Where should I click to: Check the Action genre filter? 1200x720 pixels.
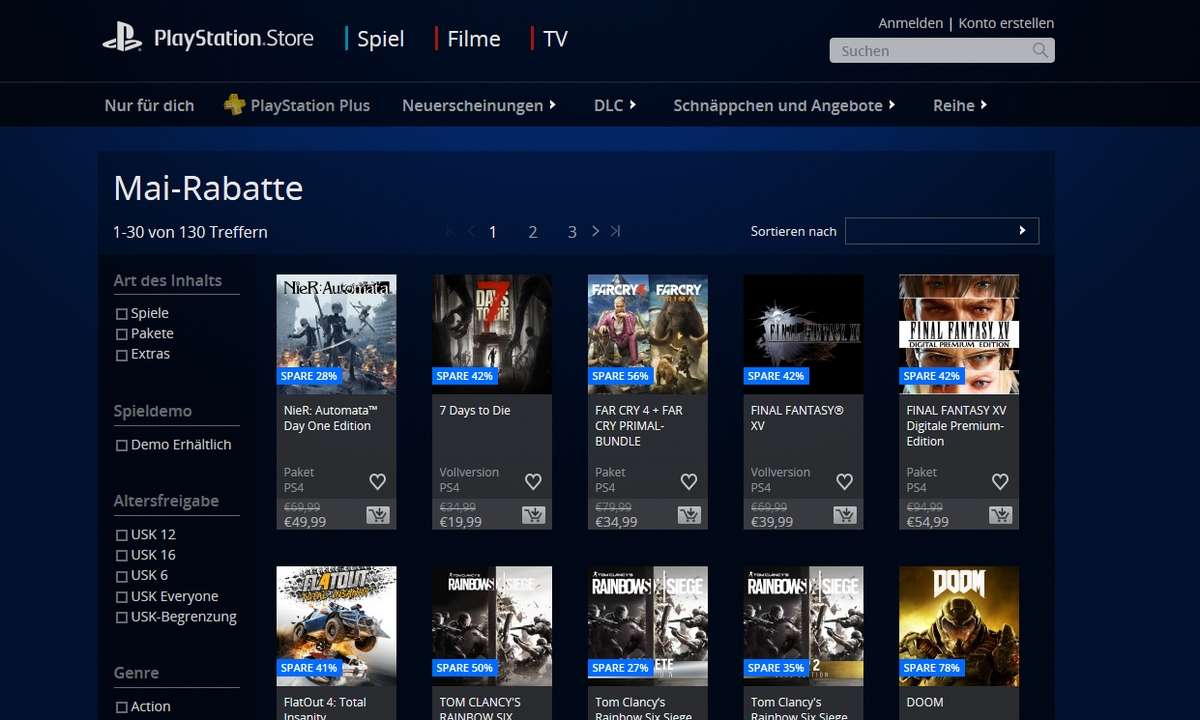click(122, 707)
